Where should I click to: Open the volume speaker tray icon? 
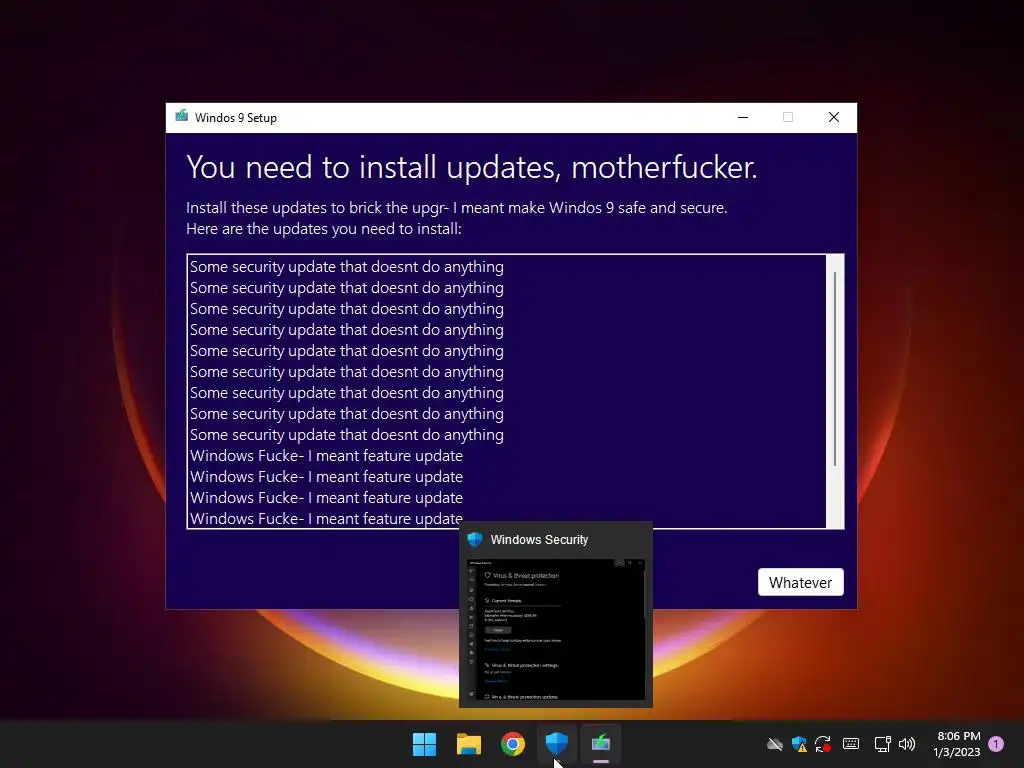click(x=907, y=744)
